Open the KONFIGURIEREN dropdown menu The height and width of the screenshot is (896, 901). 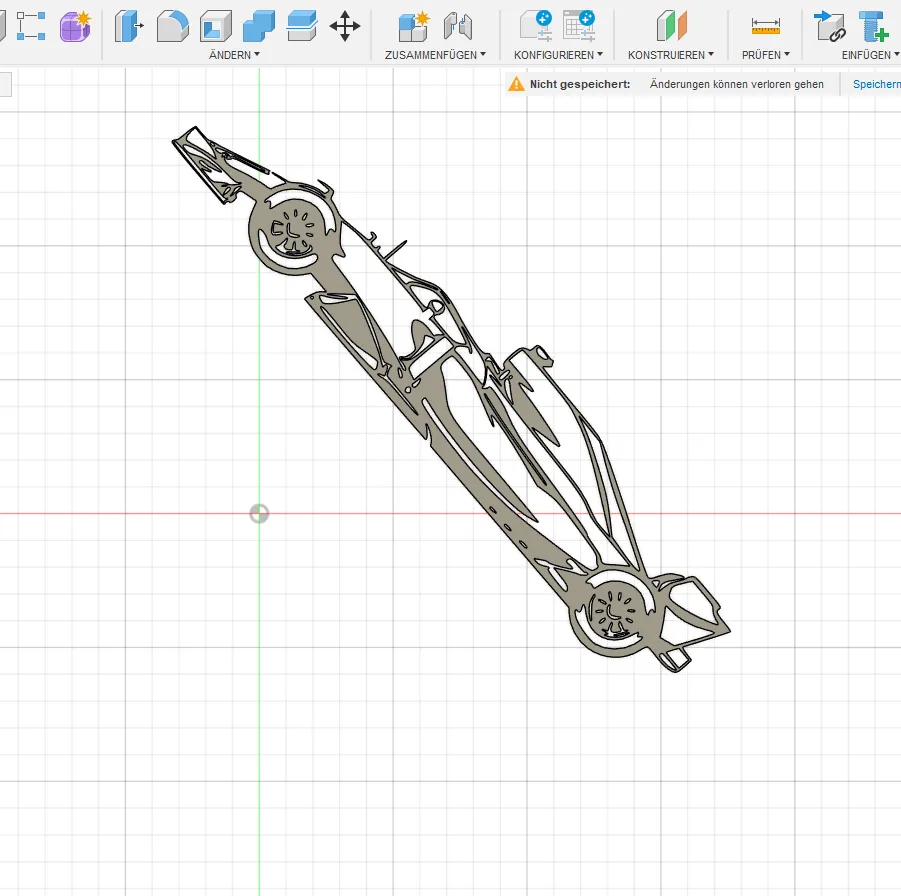[x=558, y=55]
